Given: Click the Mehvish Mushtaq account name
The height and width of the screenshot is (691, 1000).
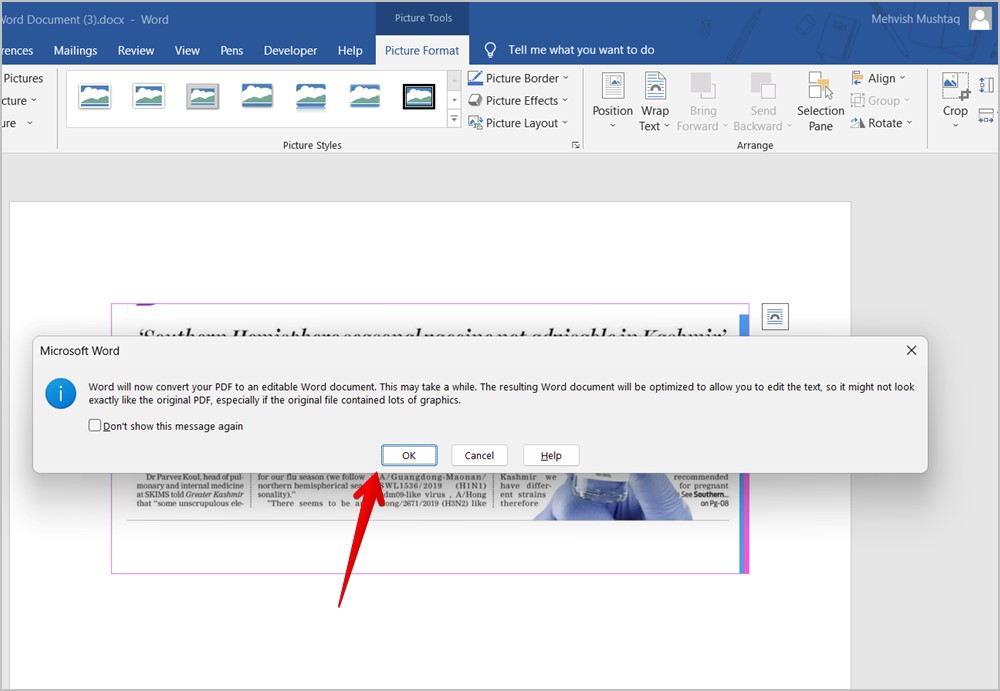Looking at the screenshot, I should click(915, 19).
